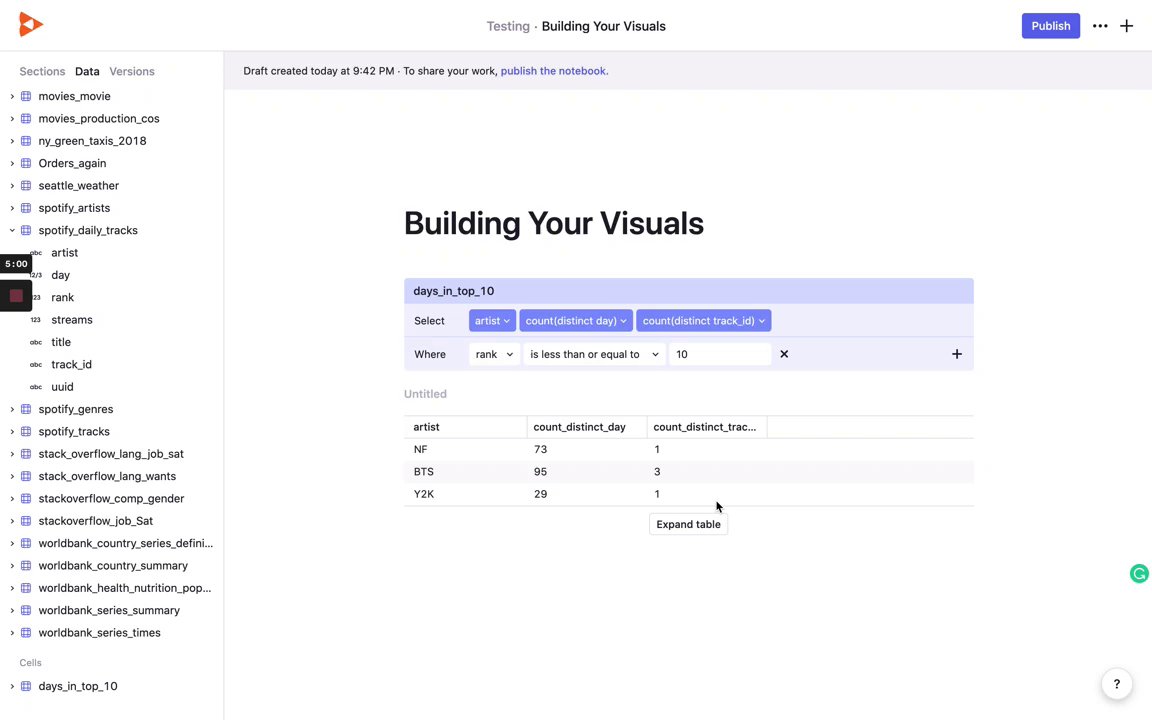Click the Expand table button

(x=688, y=524)
